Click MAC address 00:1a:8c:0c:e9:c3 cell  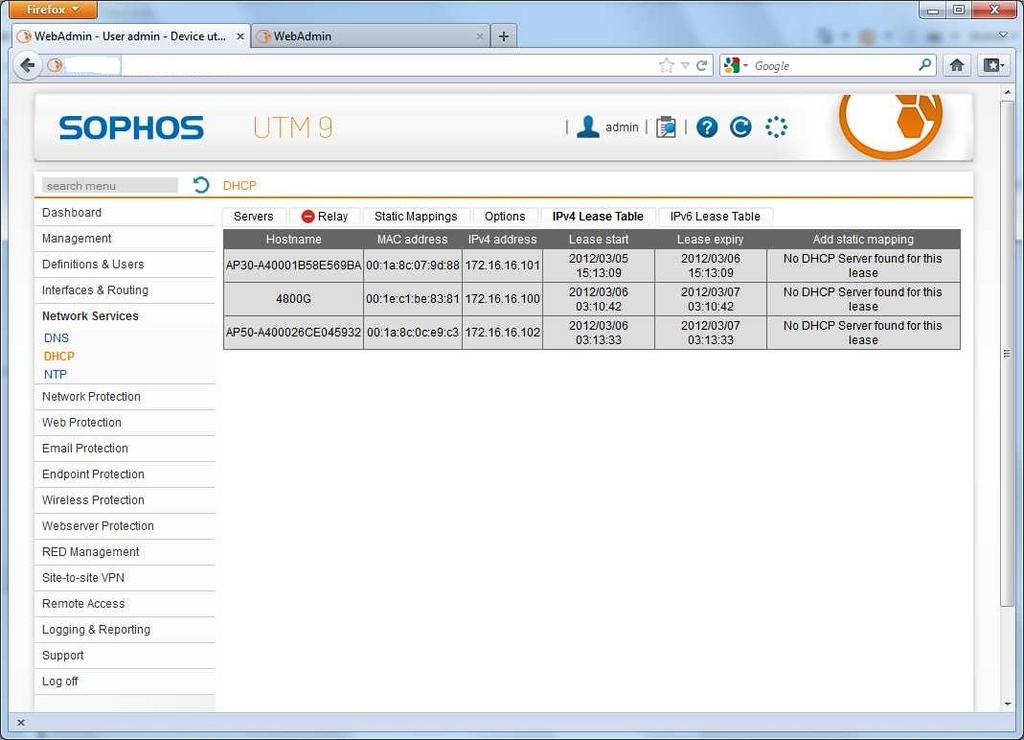(x=412, y=332)
